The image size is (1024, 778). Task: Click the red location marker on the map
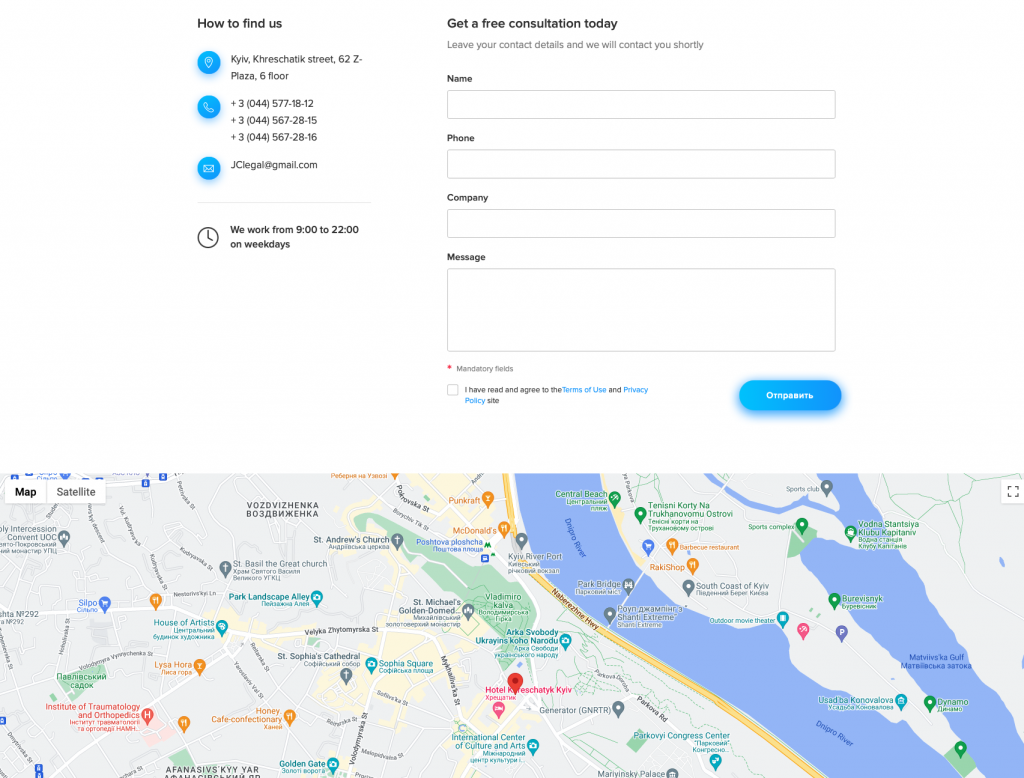tap(515, 683)
